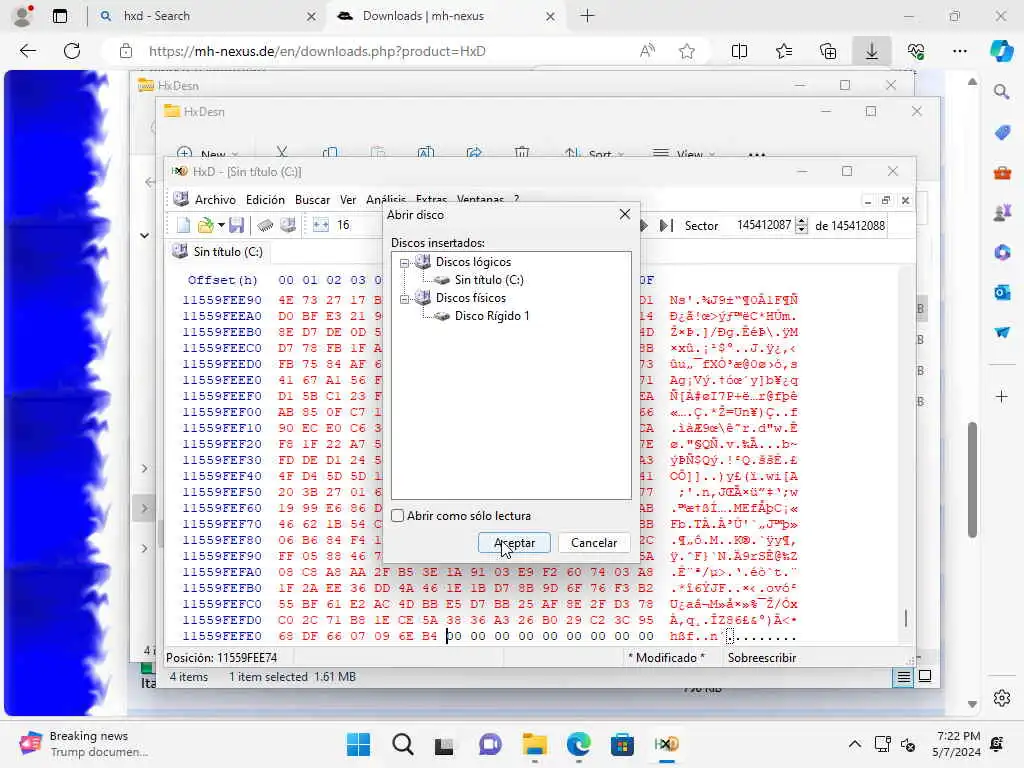Switch Explorer to large icons view
Screen dimensions: 1024x768
tap(925, 677)
